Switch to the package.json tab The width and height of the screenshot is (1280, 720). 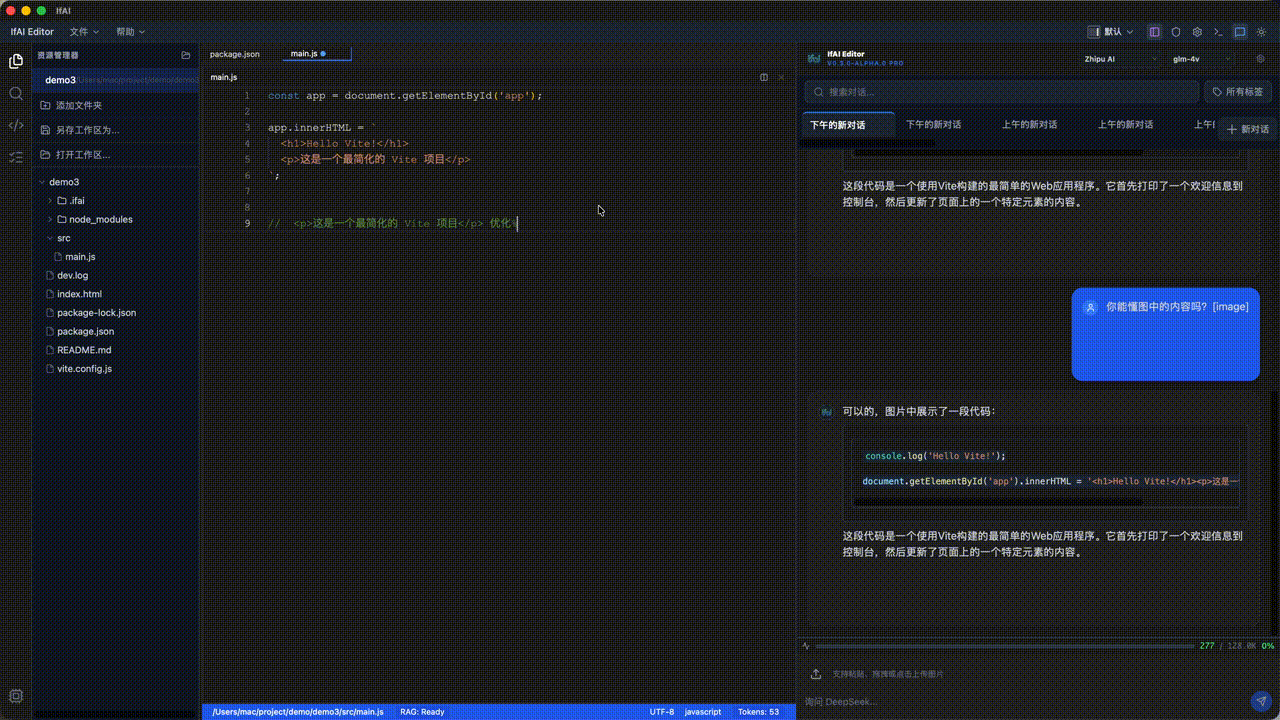tap(235, 54)
